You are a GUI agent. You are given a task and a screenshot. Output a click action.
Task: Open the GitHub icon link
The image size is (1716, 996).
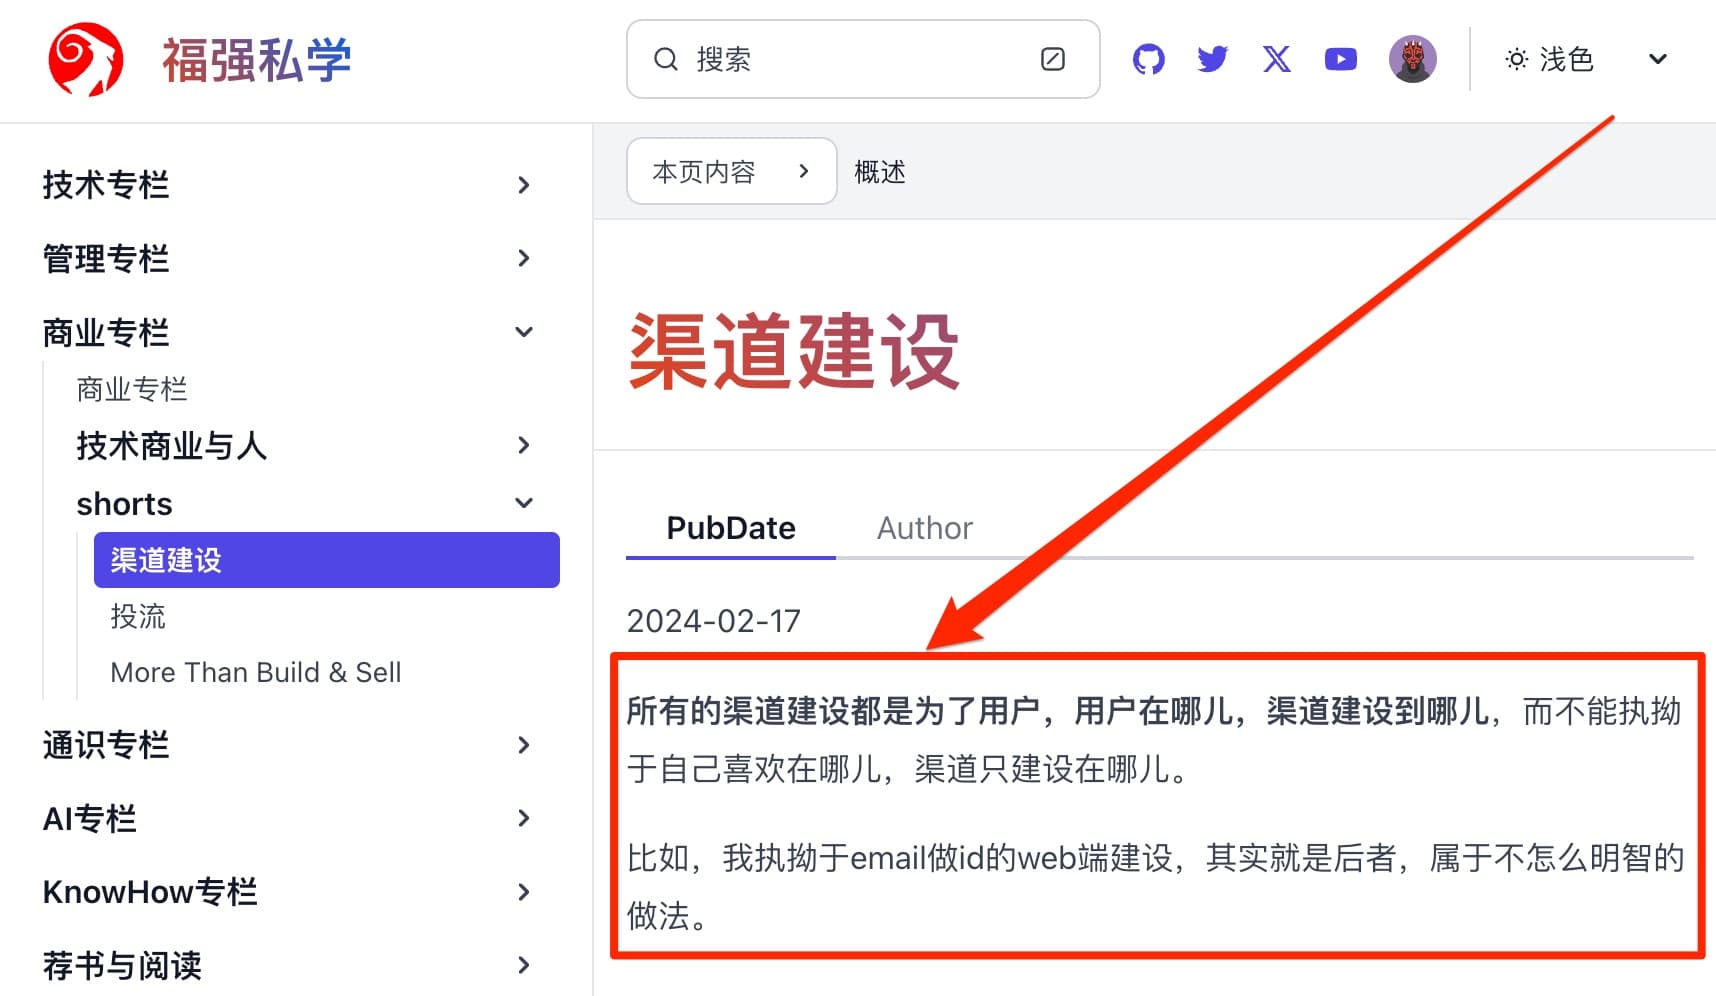tap(1148, 60)
